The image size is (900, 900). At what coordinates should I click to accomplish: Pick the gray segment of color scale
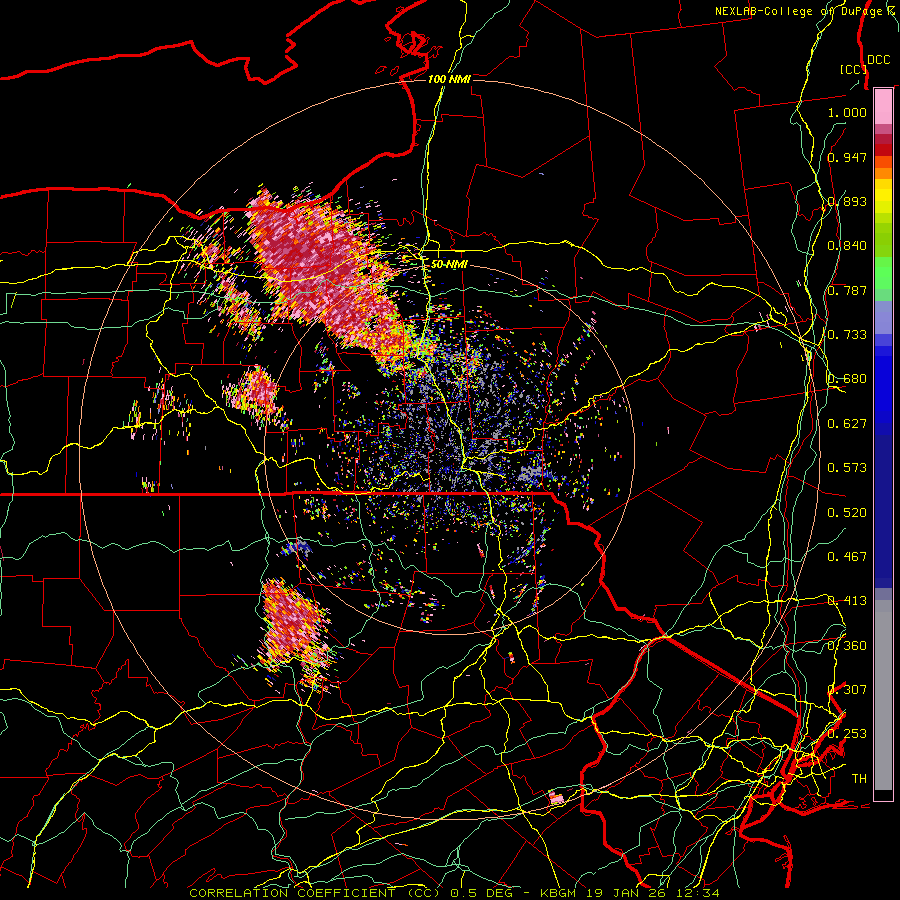[883, 695]
